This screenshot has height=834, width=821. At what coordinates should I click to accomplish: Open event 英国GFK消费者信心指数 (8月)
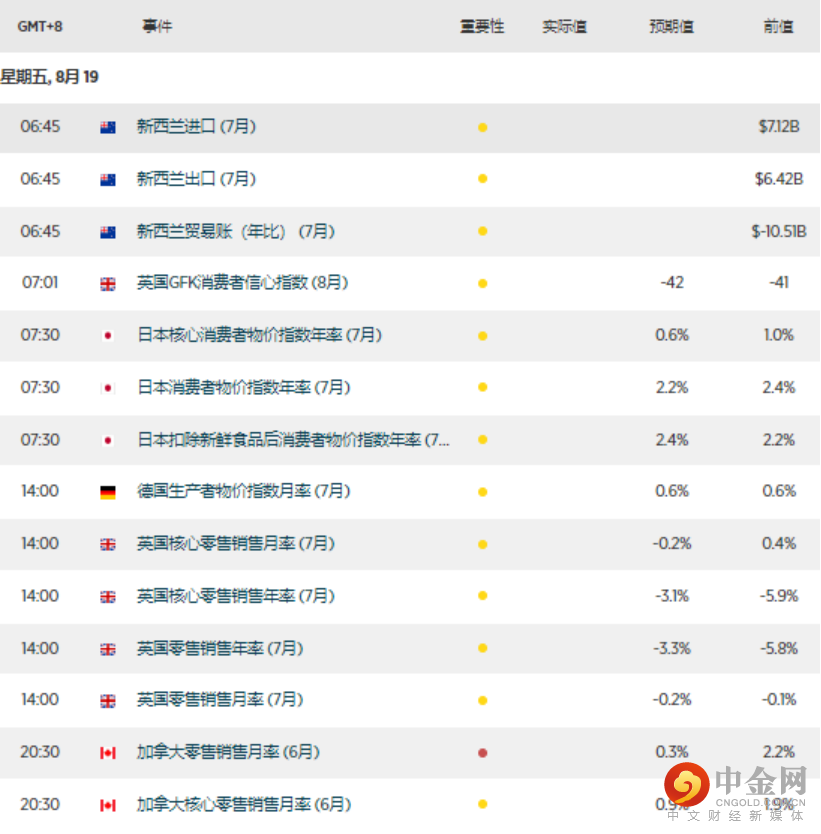(243, 282)
